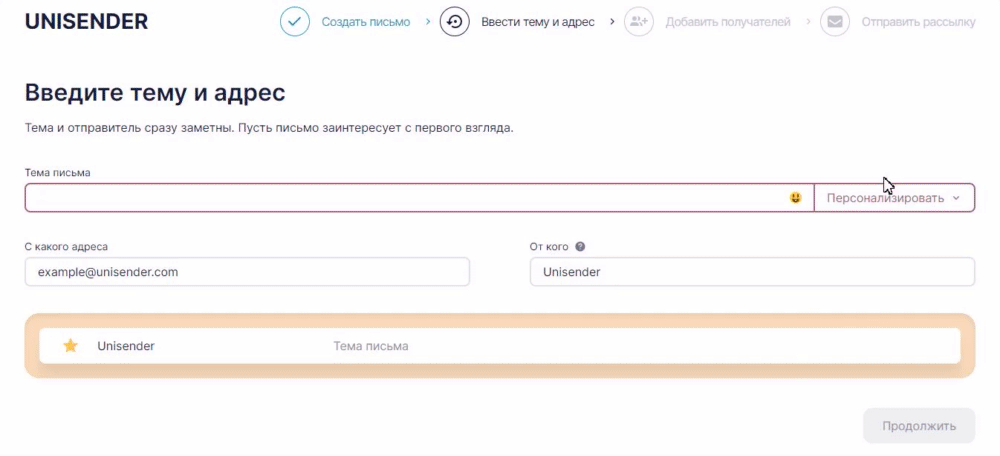Open the emoji picker in subject field

(795, 198)
